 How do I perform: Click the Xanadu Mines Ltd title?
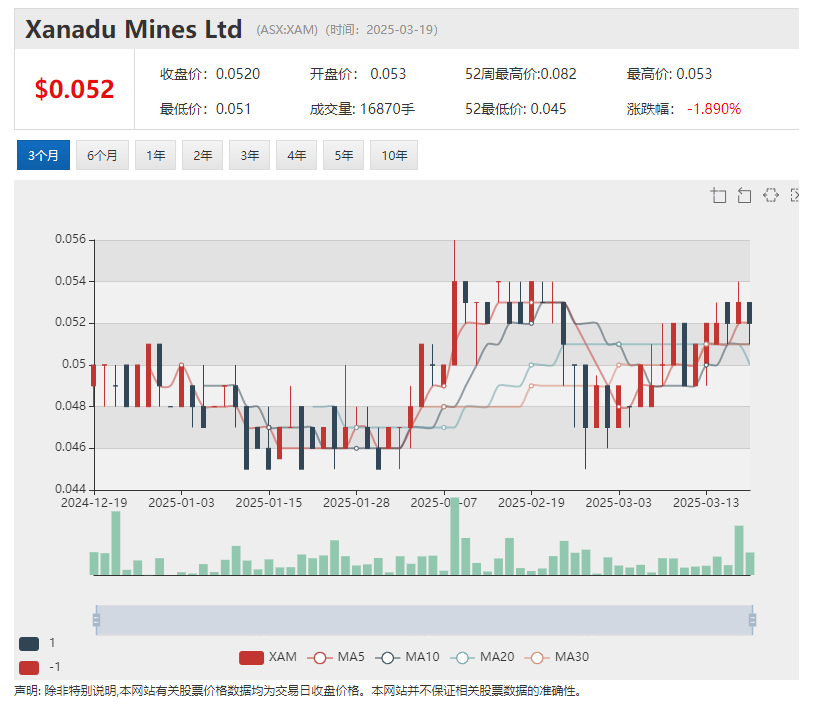(x=134, y=29)
